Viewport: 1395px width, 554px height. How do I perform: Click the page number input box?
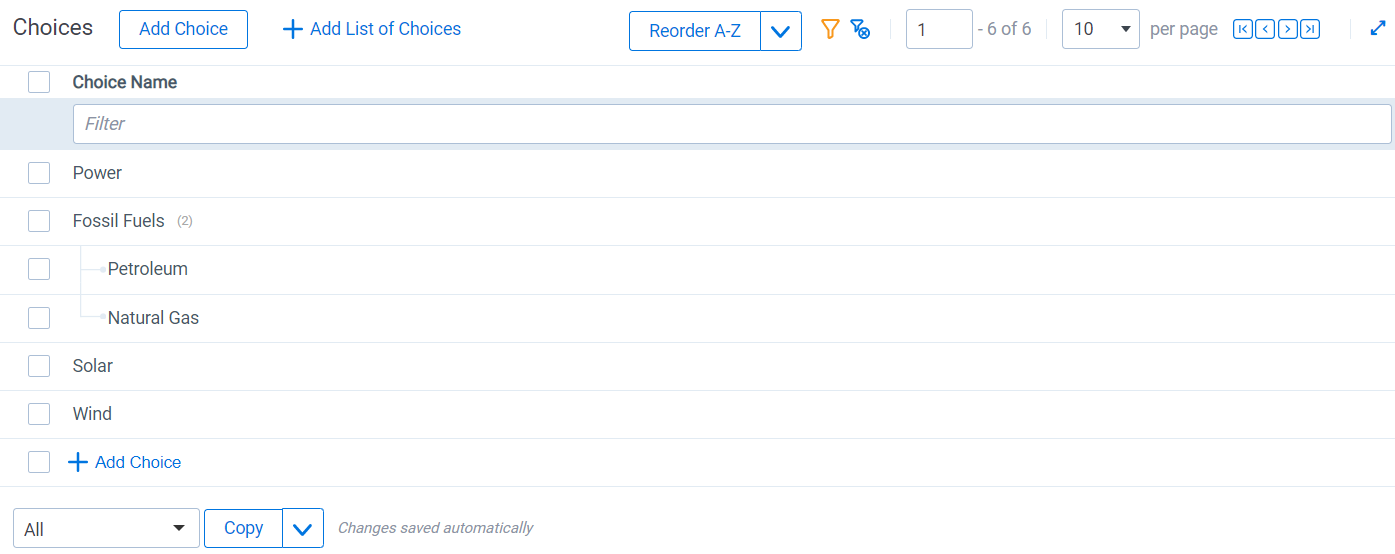(939, 29)
